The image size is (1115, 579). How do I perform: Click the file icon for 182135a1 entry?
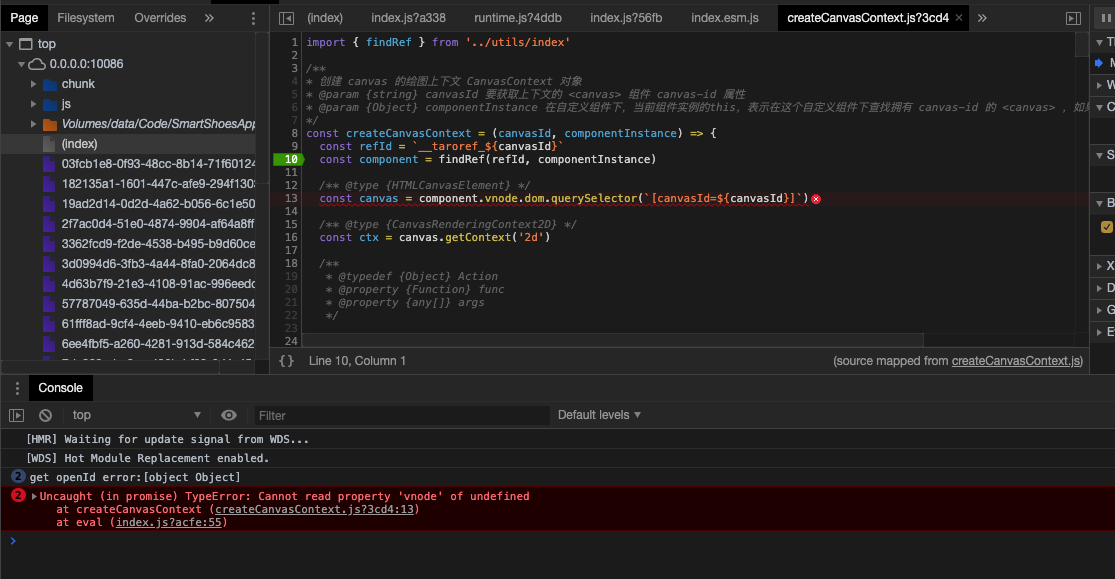pyautogui.click(x=49, y=184)
